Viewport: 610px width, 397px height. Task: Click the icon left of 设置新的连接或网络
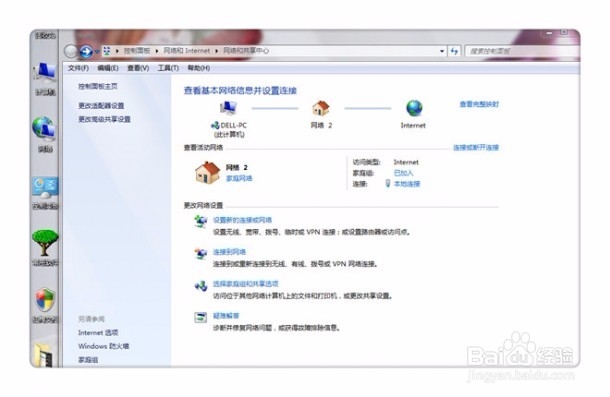point(201,221)
